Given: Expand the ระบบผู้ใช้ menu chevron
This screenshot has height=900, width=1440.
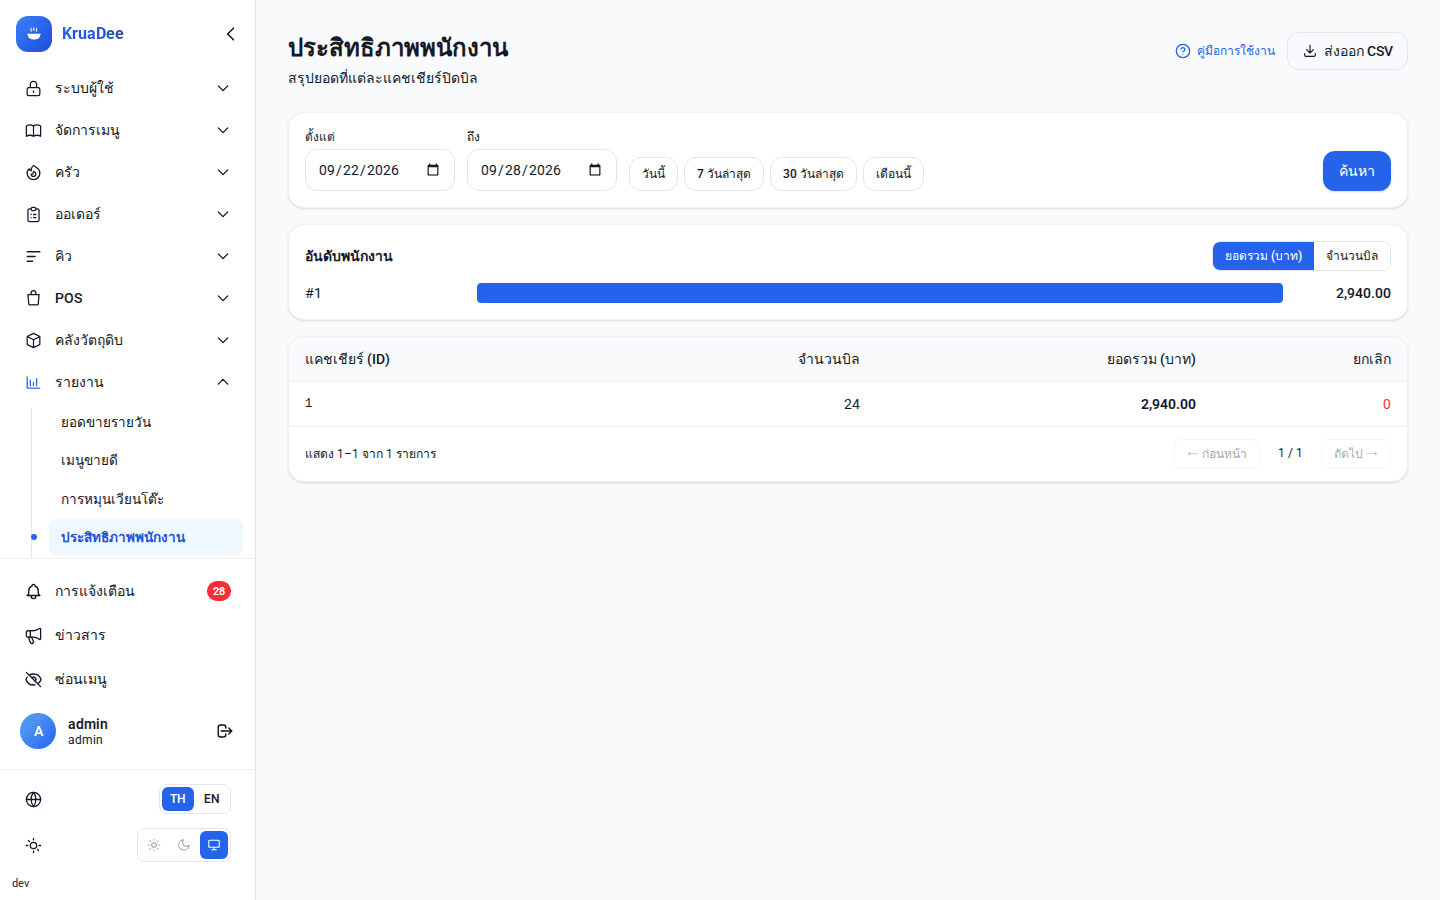Looking at the screenshot, I should point(223,88).
